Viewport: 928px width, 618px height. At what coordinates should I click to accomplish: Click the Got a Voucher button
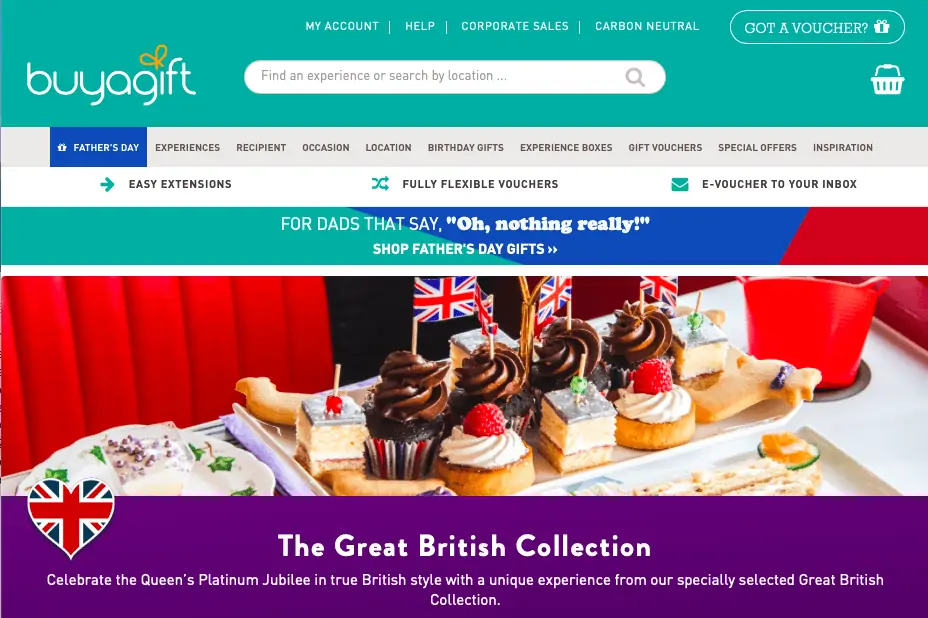point(817,27)
